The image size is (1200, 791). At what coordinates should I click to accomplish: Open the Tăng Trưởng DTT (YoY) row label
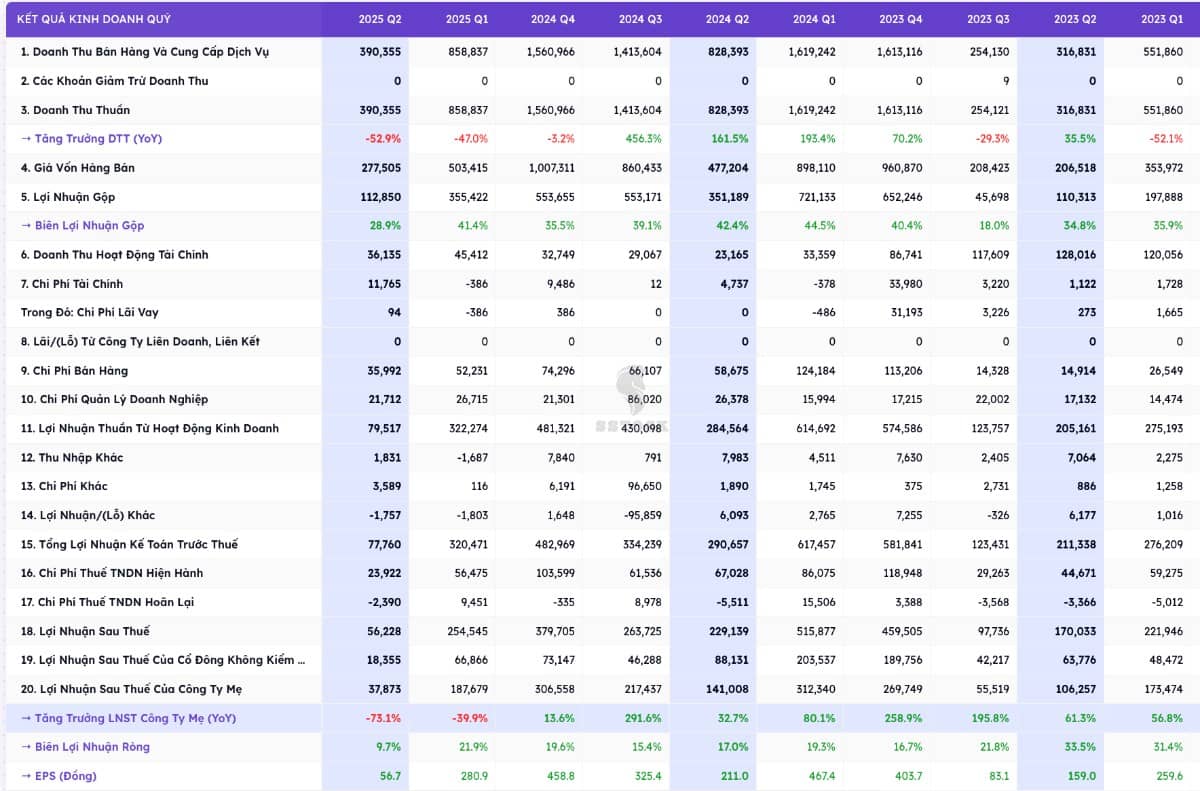(91, 139)
